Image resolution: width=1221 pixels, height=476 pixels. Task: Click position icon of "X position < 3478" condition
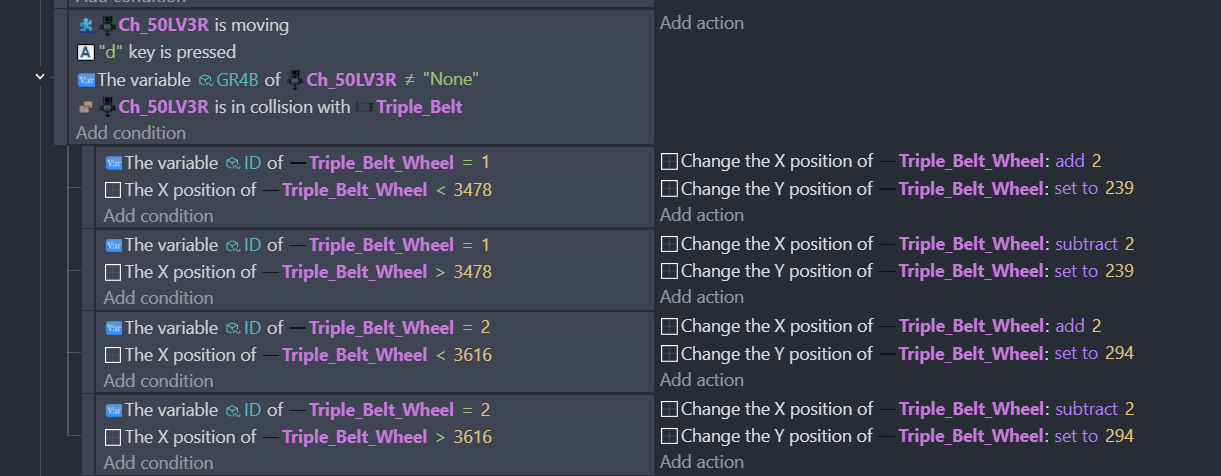113,190
